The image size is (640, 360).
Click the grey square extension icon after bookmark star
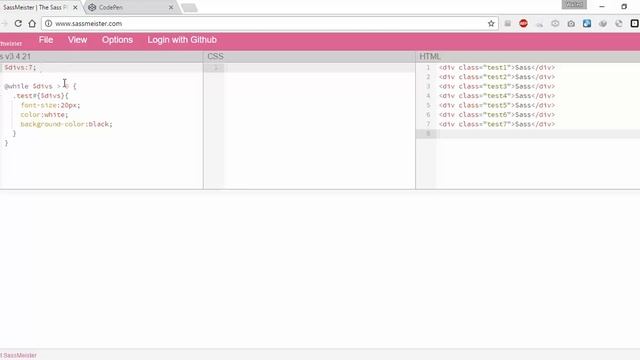(507, 24)
